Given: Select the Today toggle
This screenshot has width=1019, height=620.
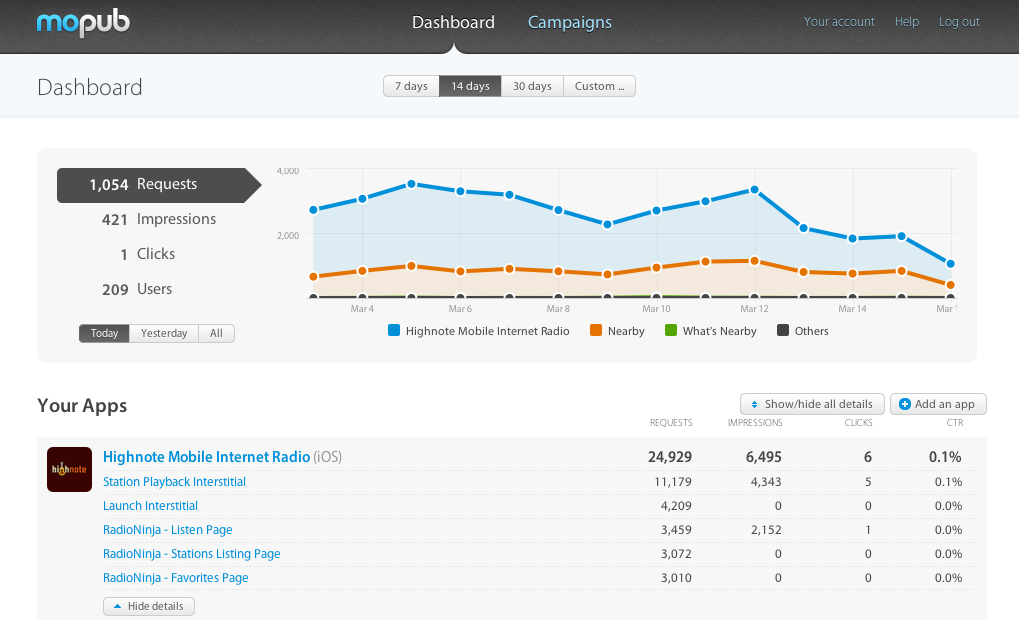Looking at the screenshot, I should tap(104, 333).
